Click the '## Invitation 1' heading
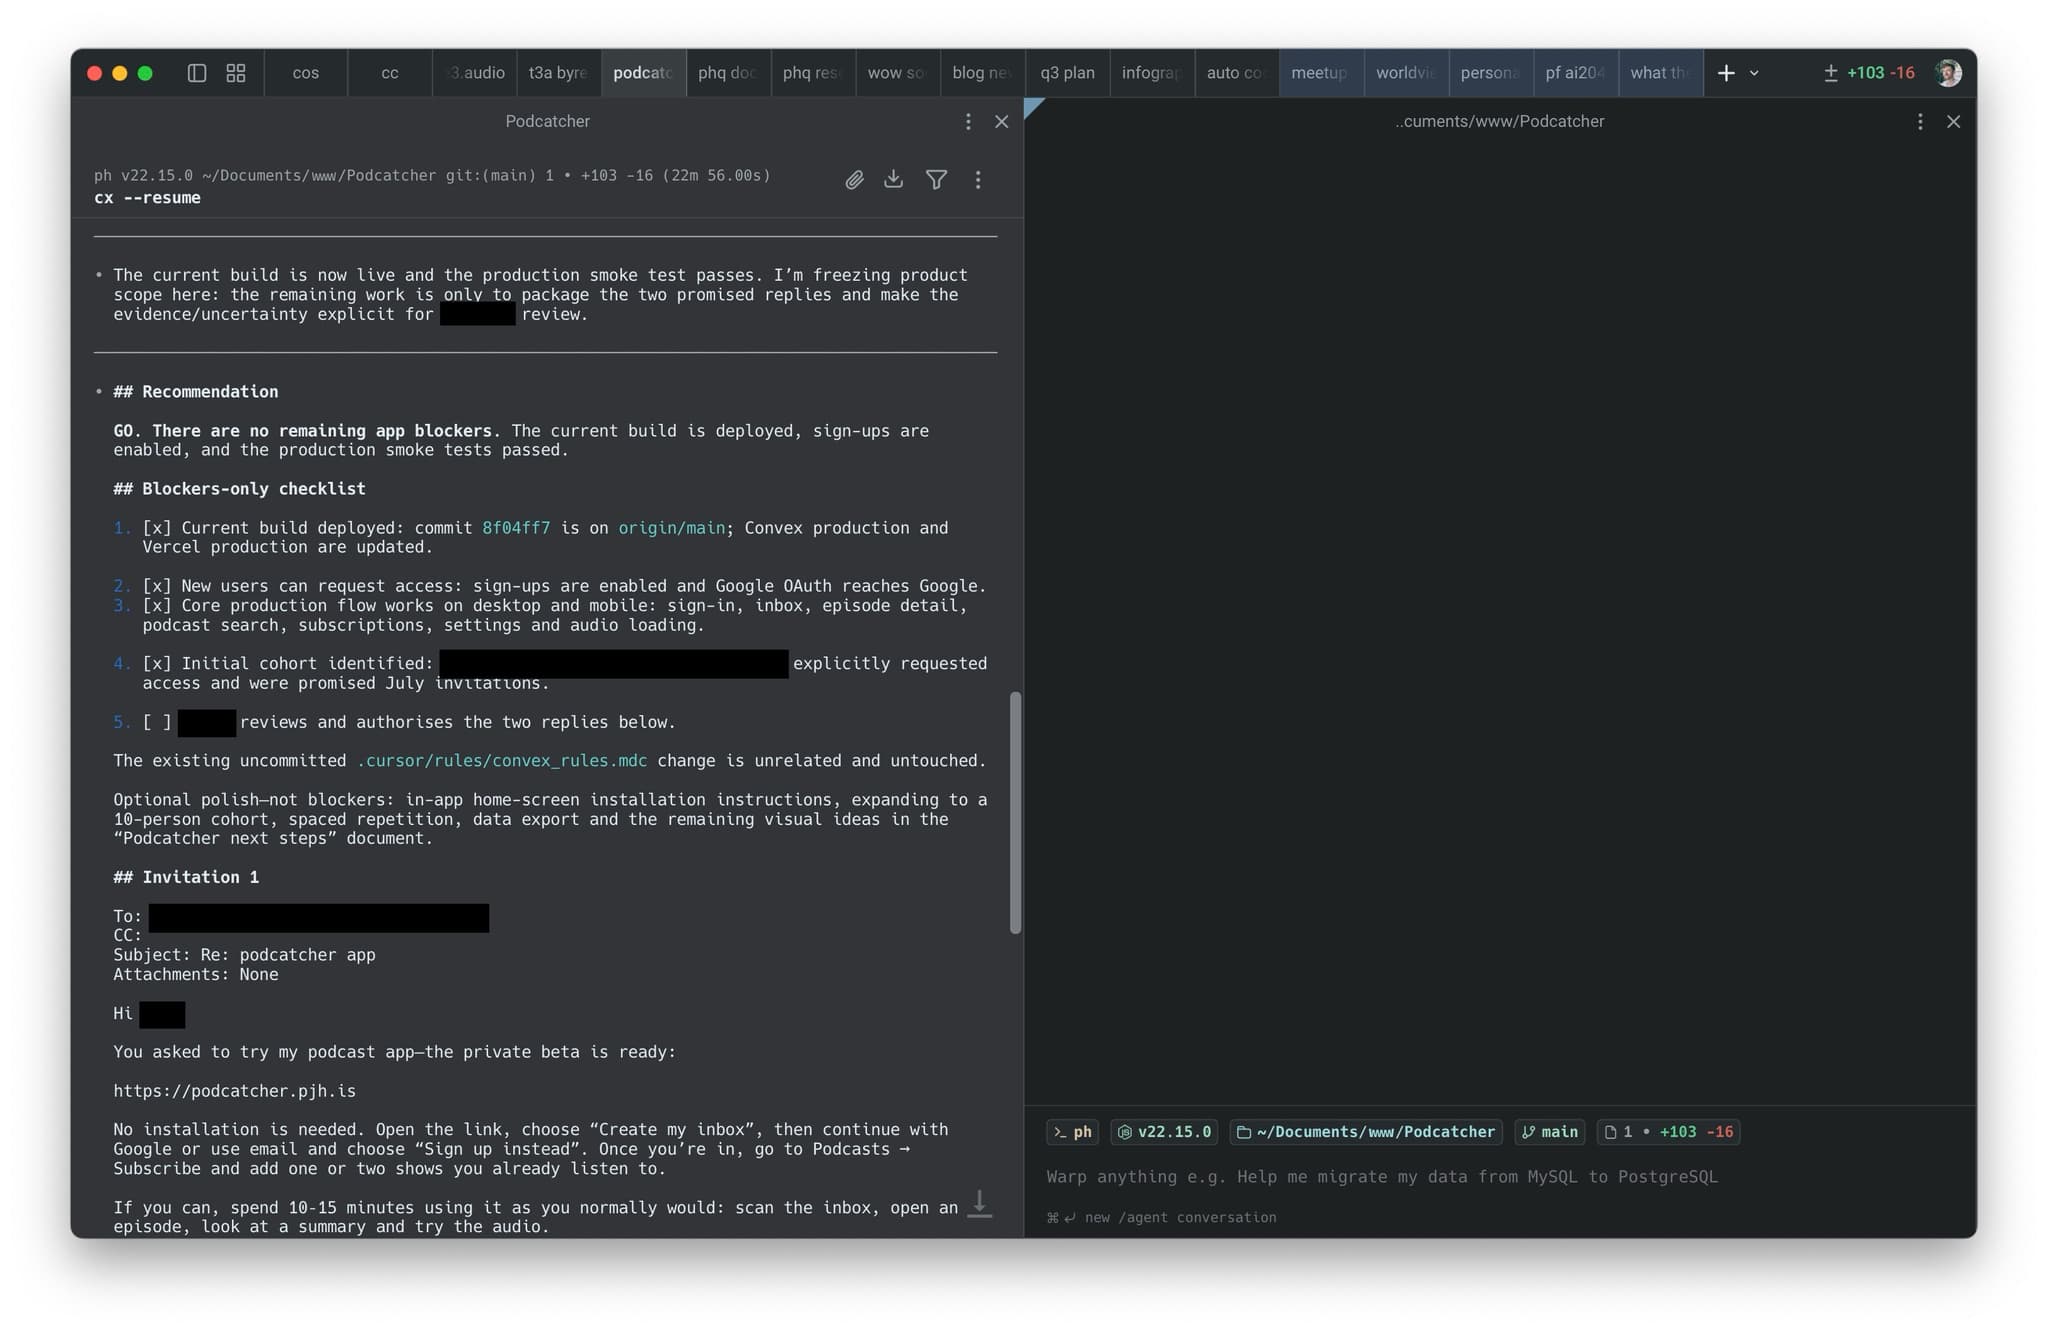 click(186, 877)
